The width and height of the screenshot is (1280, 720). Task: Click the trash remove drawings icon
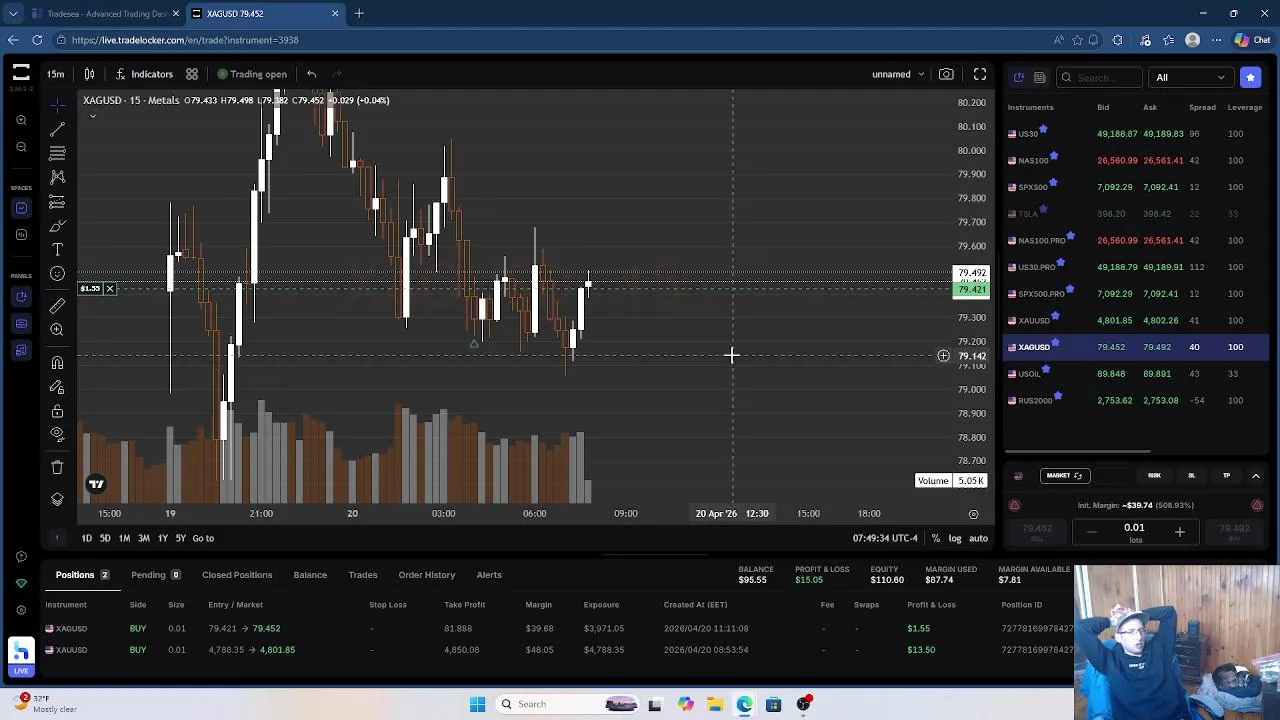[57, 467]
